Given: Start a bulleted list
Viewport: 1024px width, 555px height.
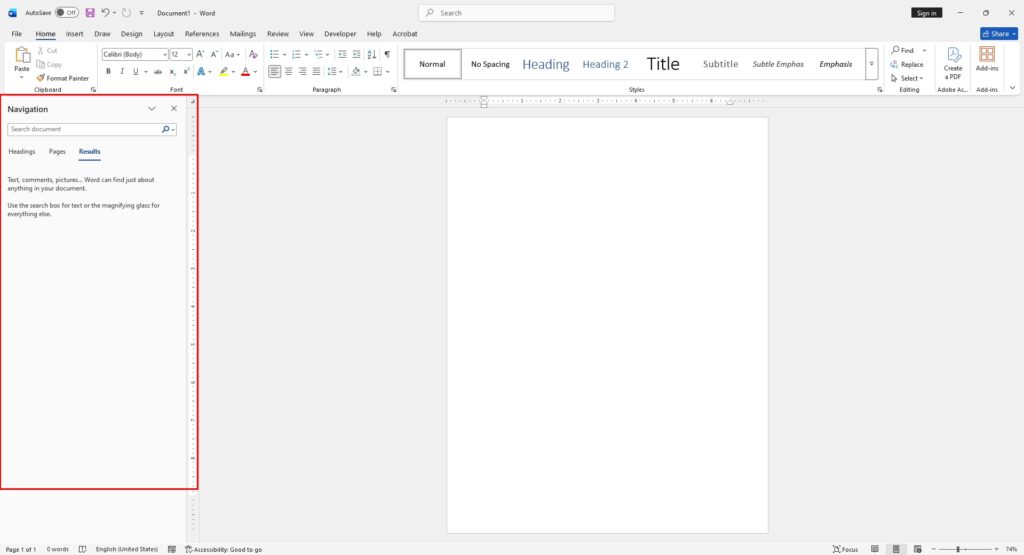Looking at the screenshot, I should point(274,54).
